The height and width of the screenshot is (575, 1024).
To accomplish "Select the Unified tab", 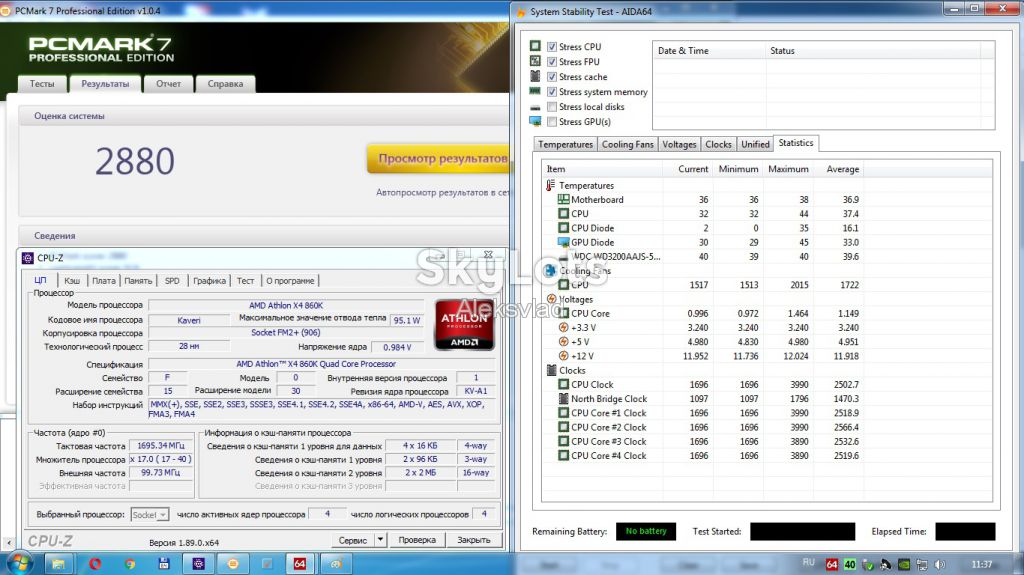I will tap(755, 144).
